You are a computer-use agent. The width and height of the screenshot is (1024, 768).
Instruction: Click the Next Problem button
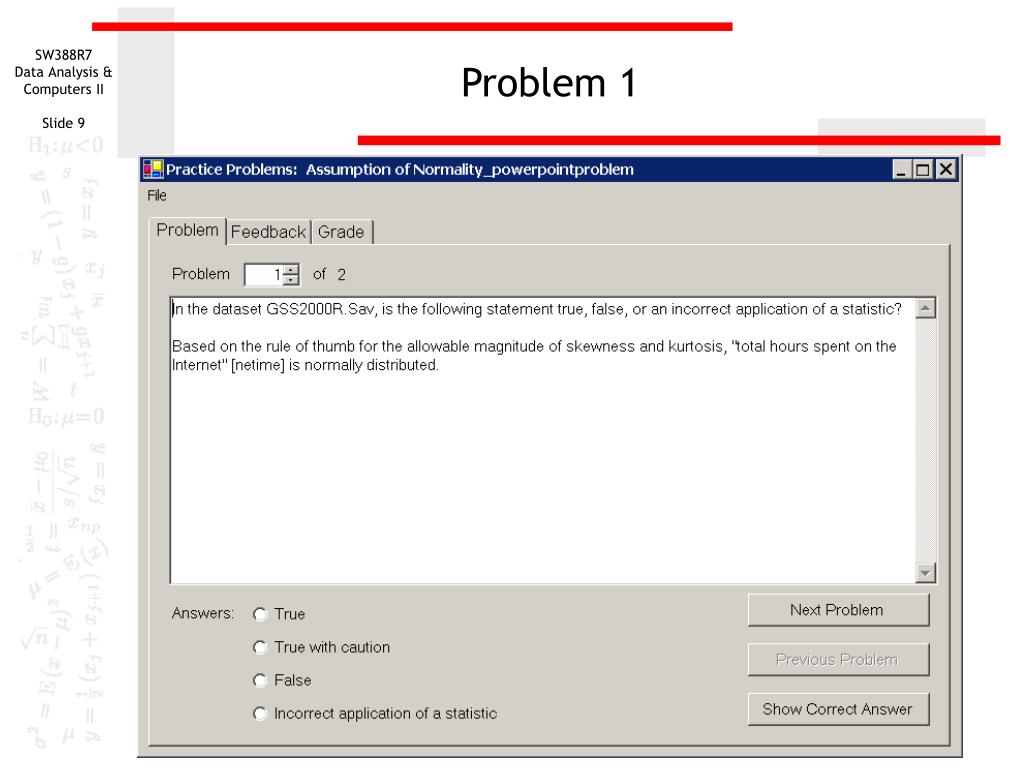pyautogui.click(x=839, y=610)
